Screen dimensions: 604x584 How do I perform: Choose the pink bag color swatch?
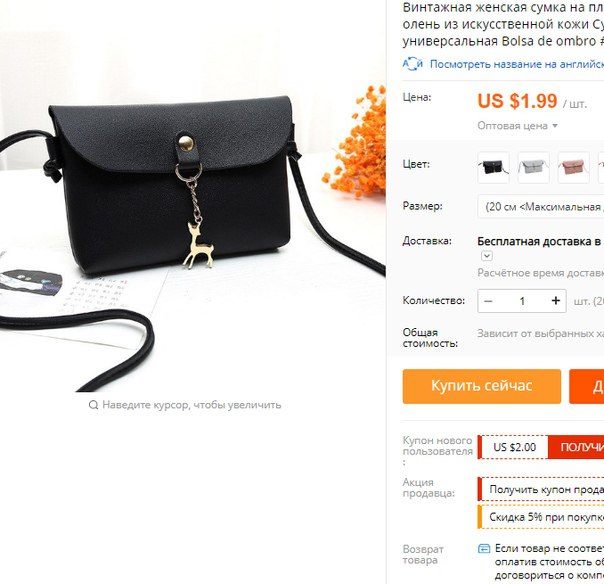tap(574, 168)
